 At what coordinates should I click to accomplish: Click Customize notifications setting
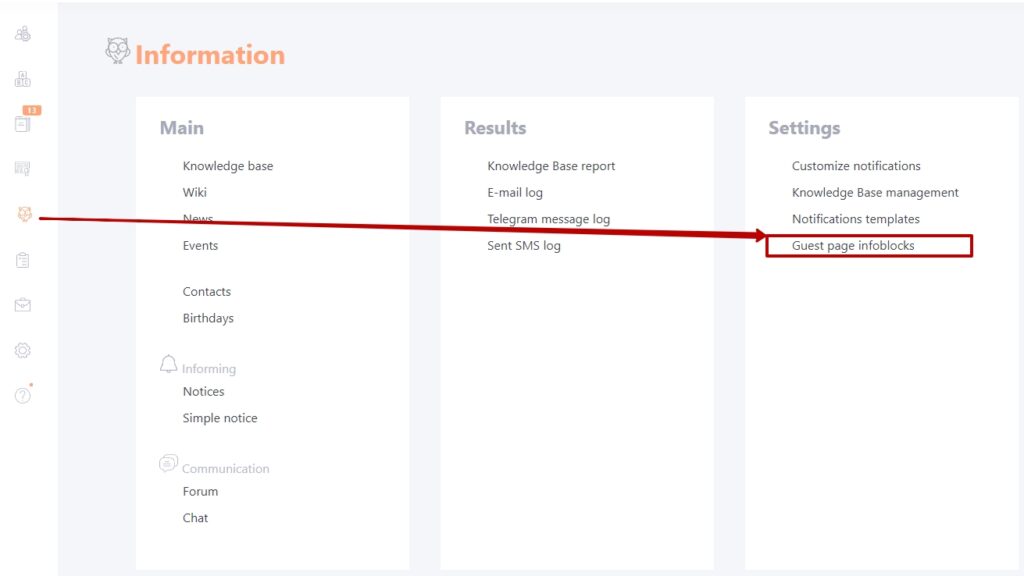pyautogui.click(x=856, y=166)
